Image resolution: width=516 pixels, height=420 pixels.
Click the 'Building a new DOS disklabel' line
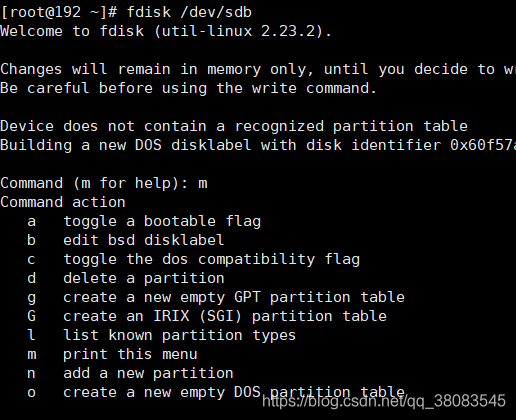[258, 145]
